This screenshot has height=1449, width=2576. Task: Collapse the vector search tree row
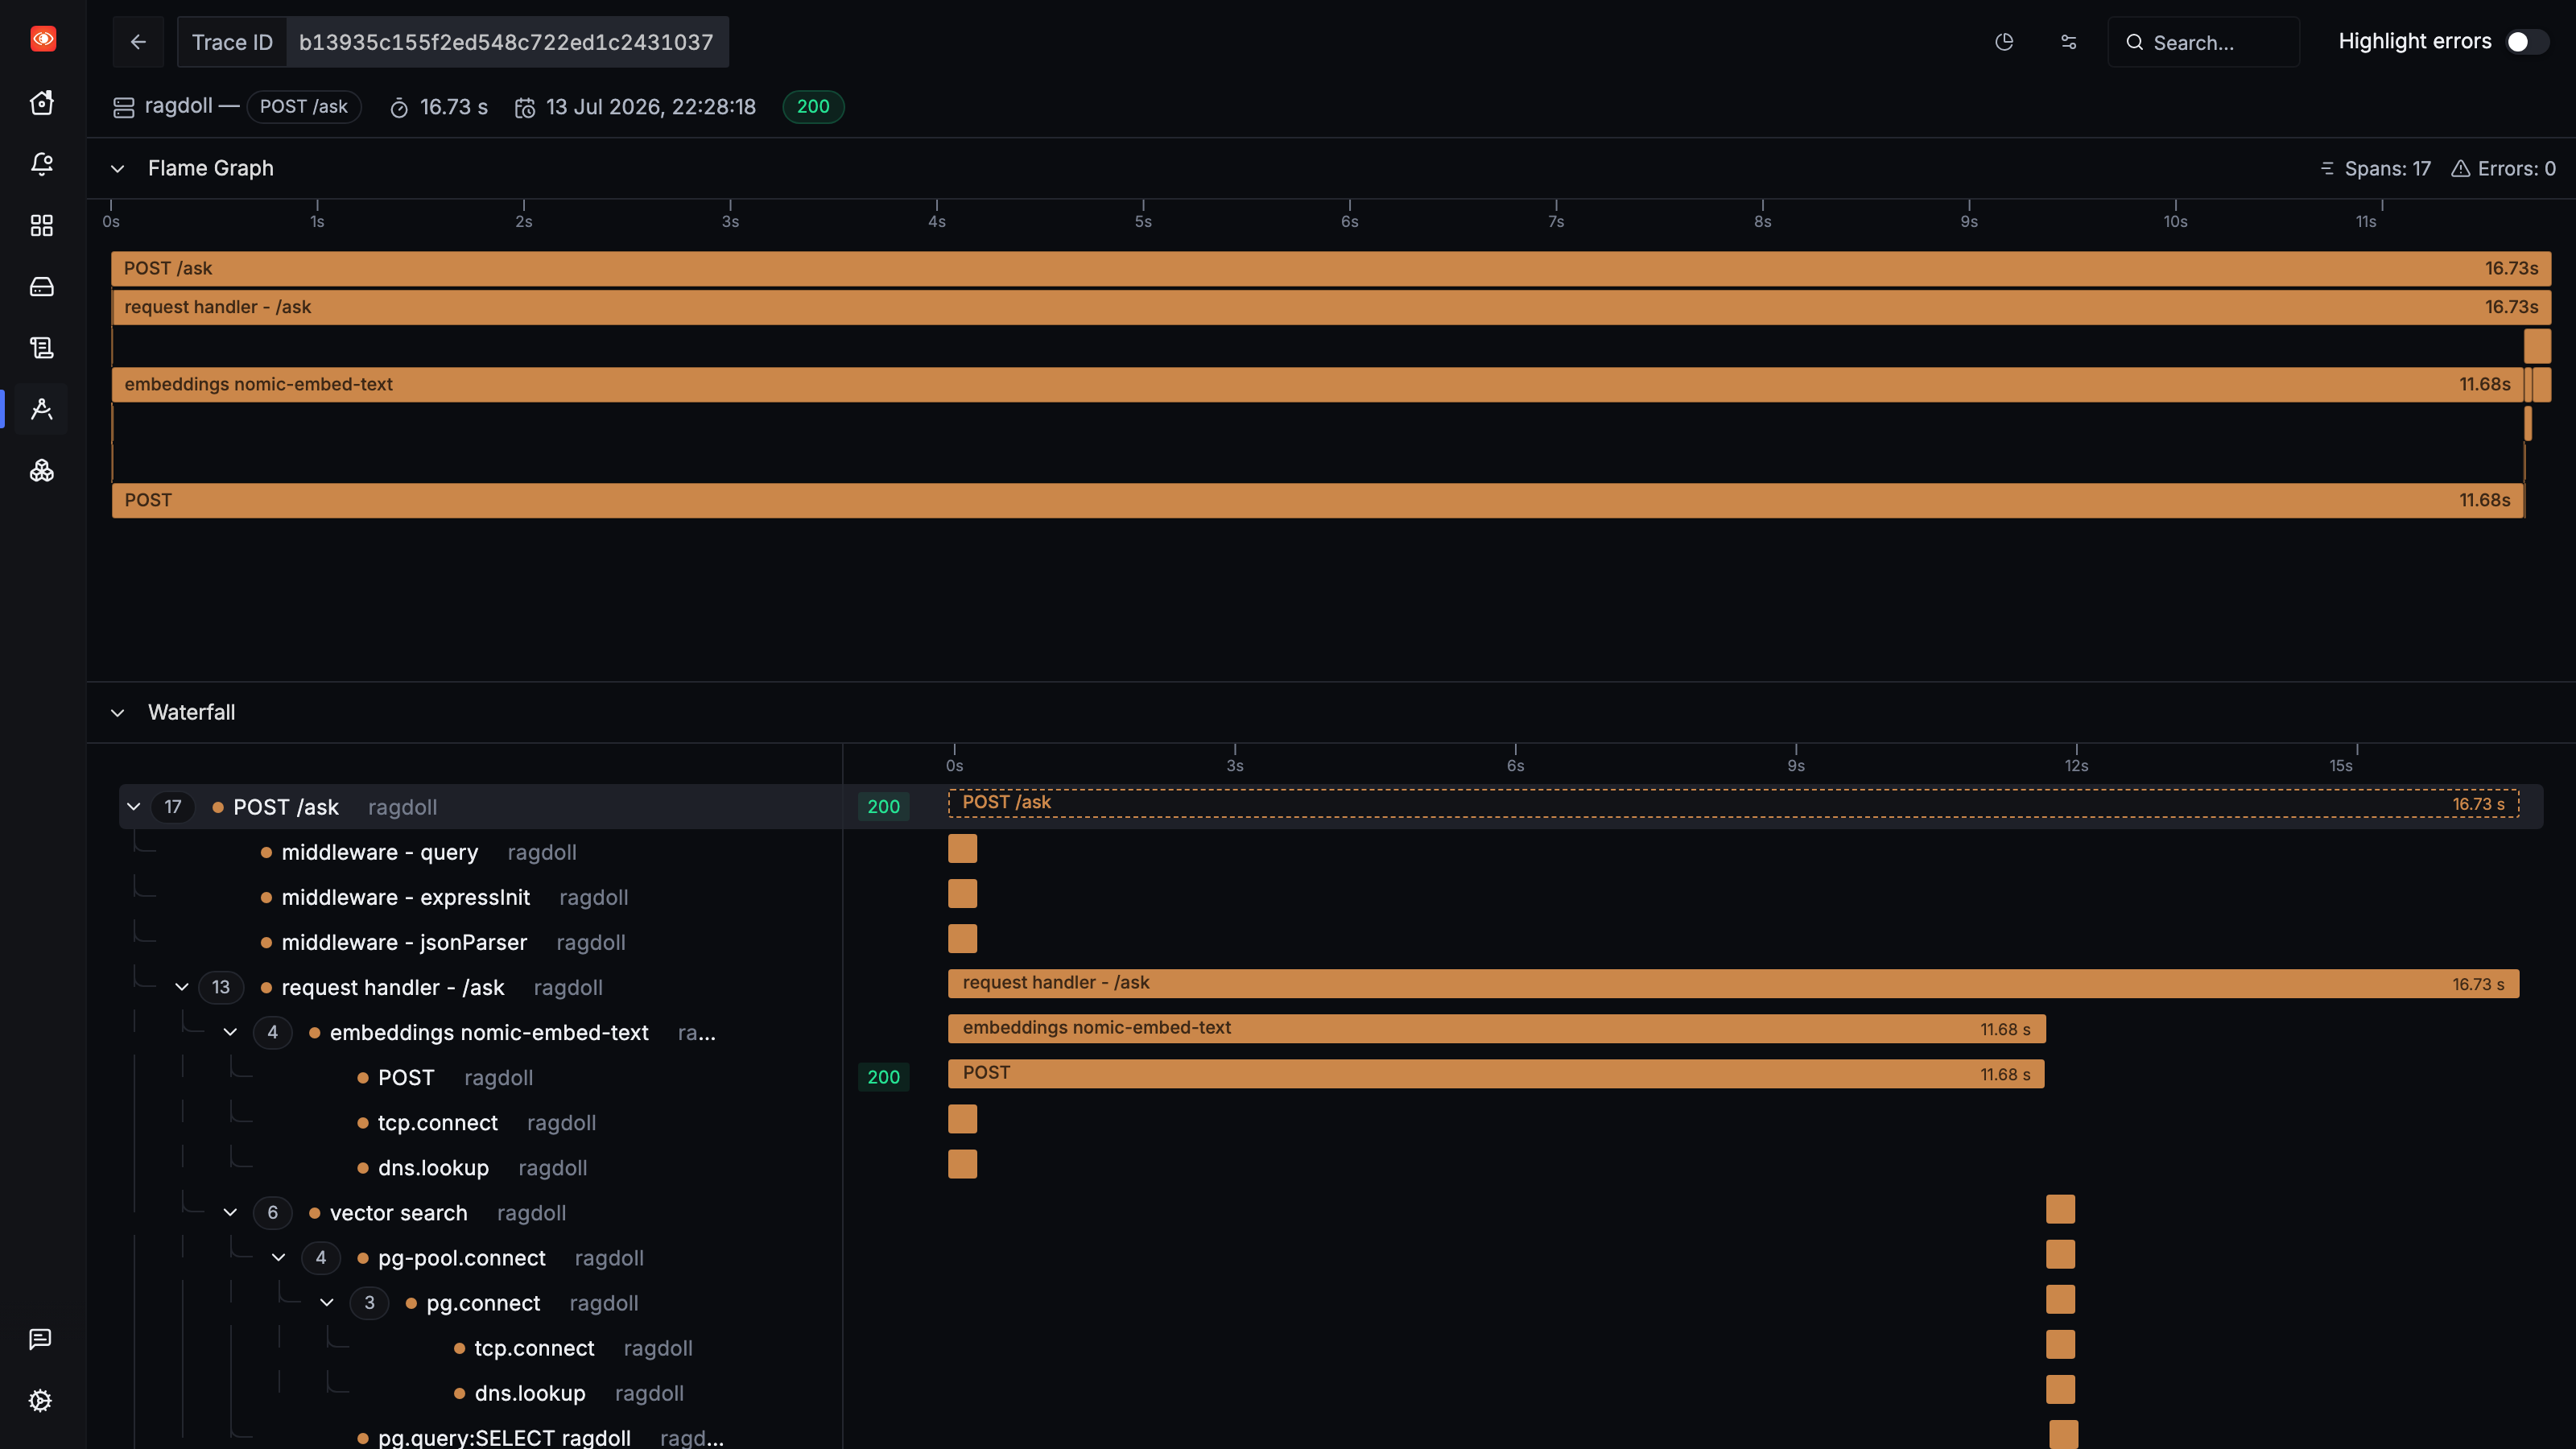230,1213
